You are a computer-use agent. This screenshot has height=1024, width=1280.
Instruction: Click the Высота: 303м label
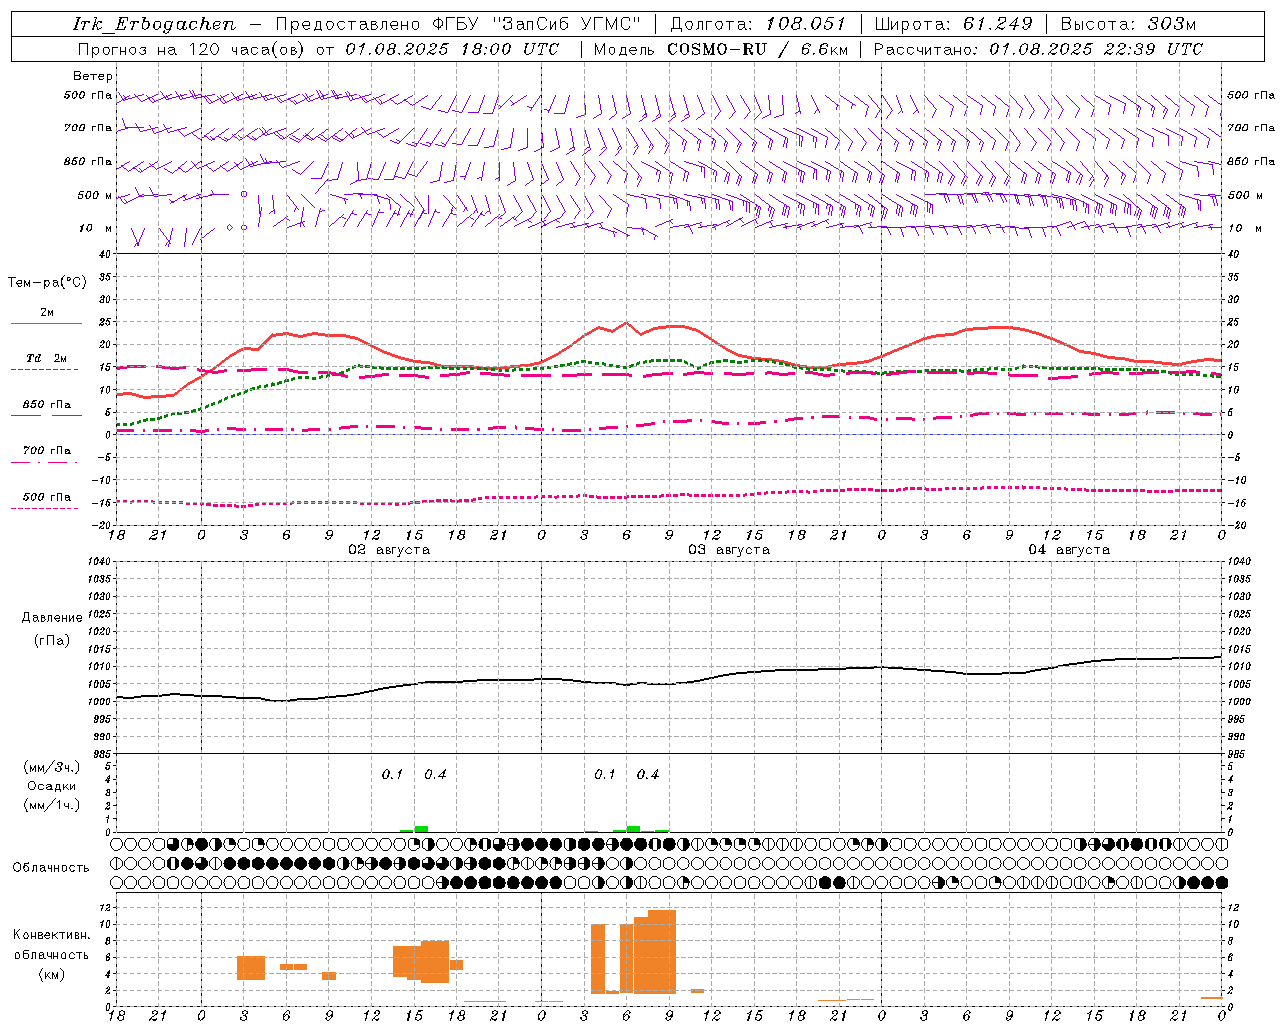1128,24
